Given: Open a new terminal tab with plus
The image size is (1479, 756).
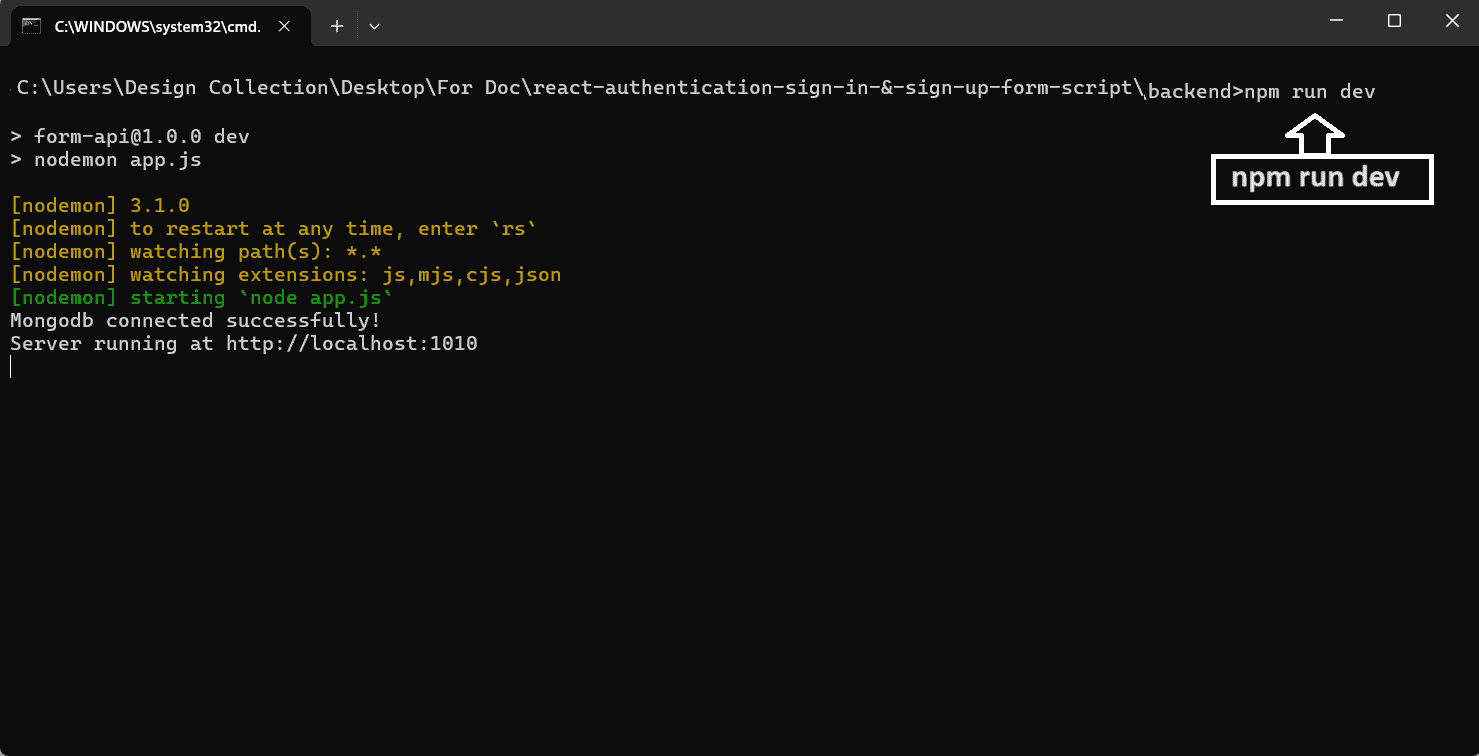Looking at the screenshot, I should (337, 26).
